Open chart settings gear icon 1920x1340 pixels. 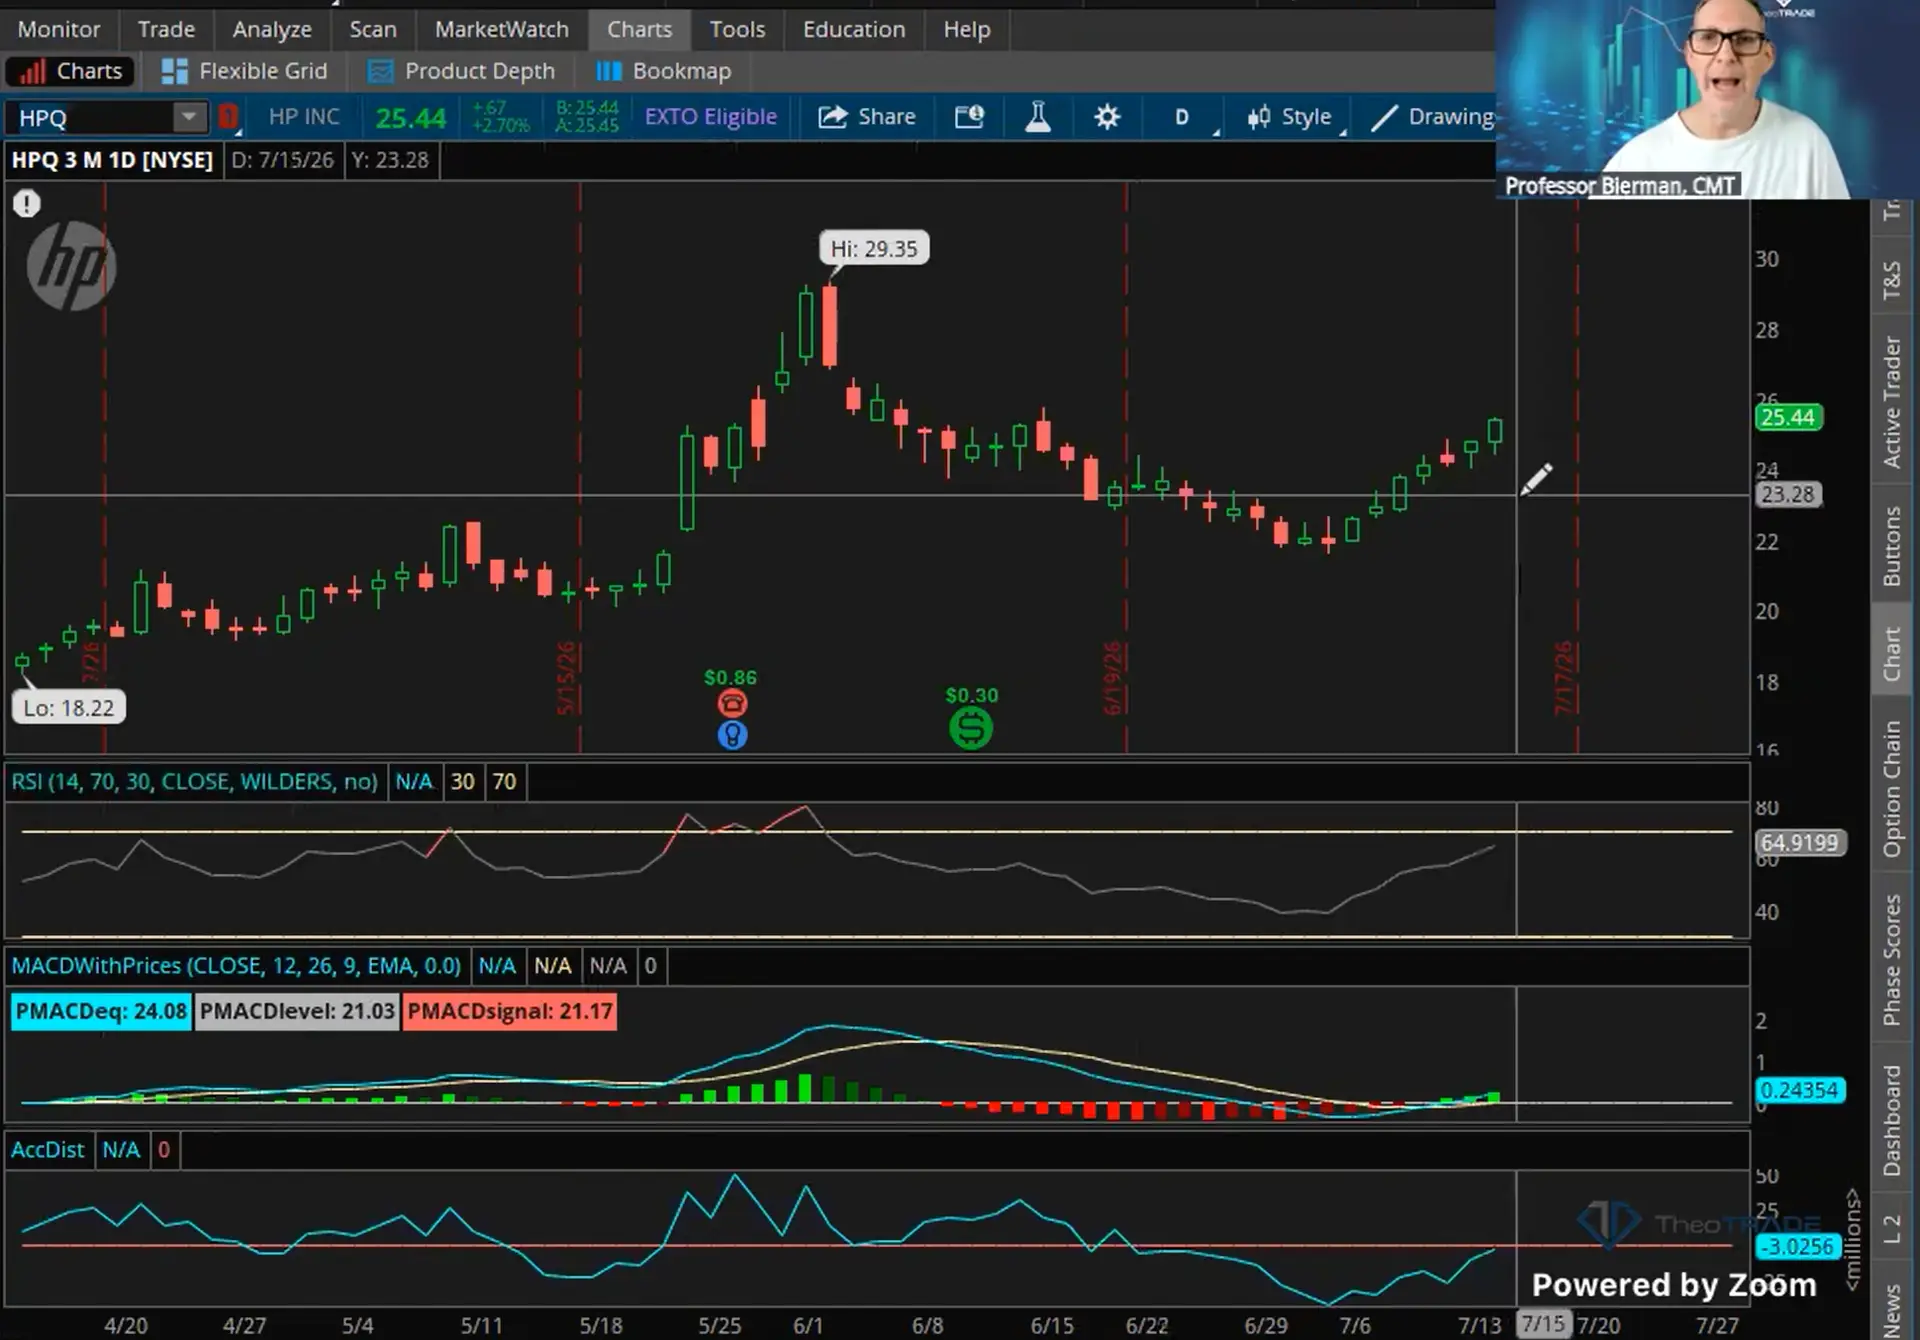[x=1107, y=117]
